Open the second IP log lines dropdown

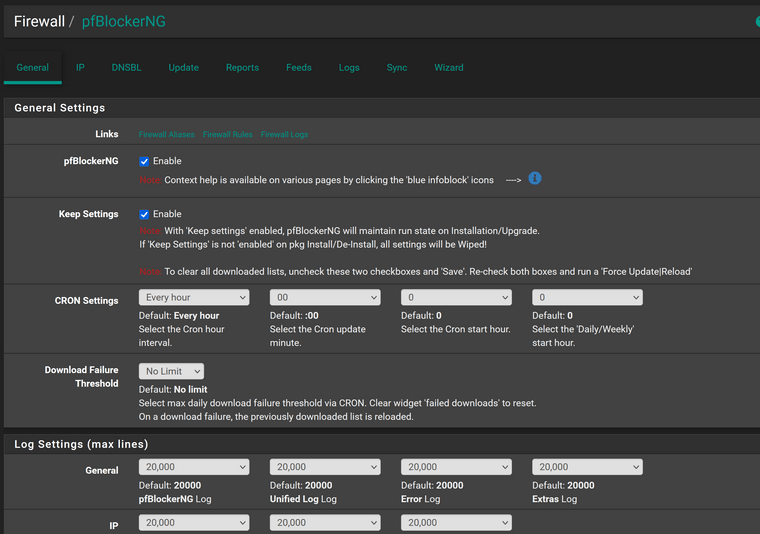click(x=325, y=522)
